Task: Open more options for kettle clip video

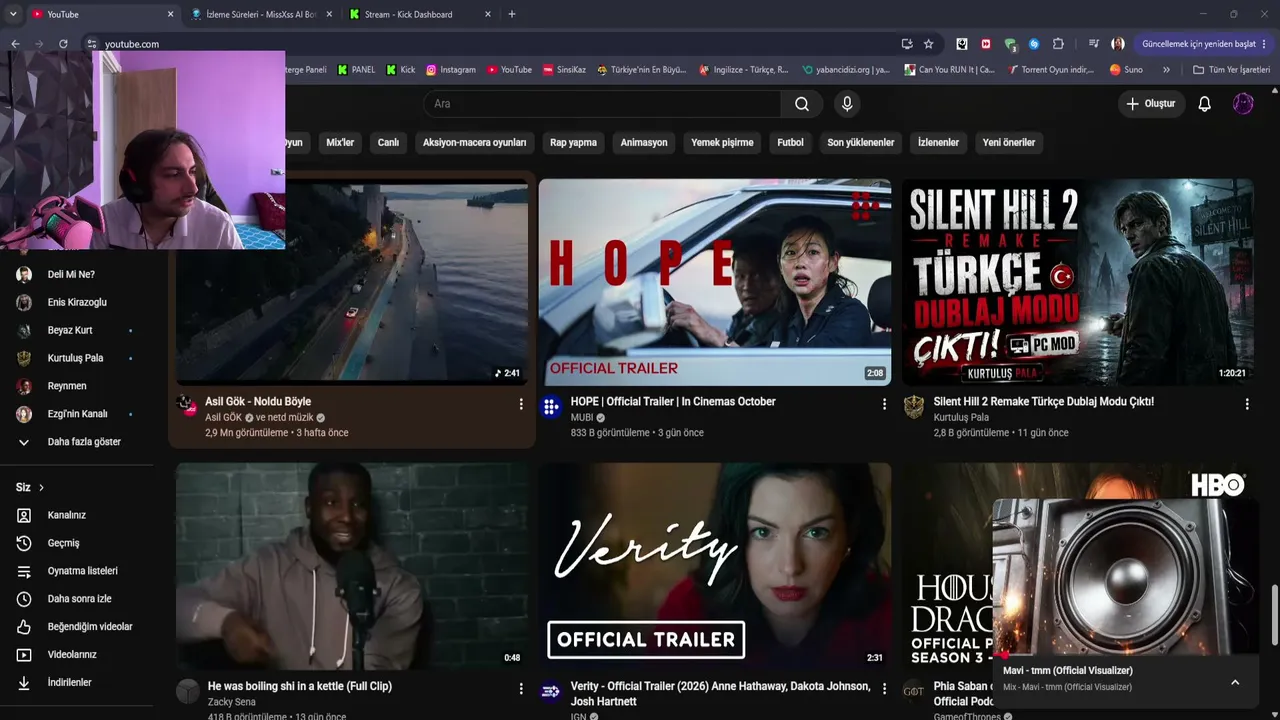Action: (x=520, y=689)
